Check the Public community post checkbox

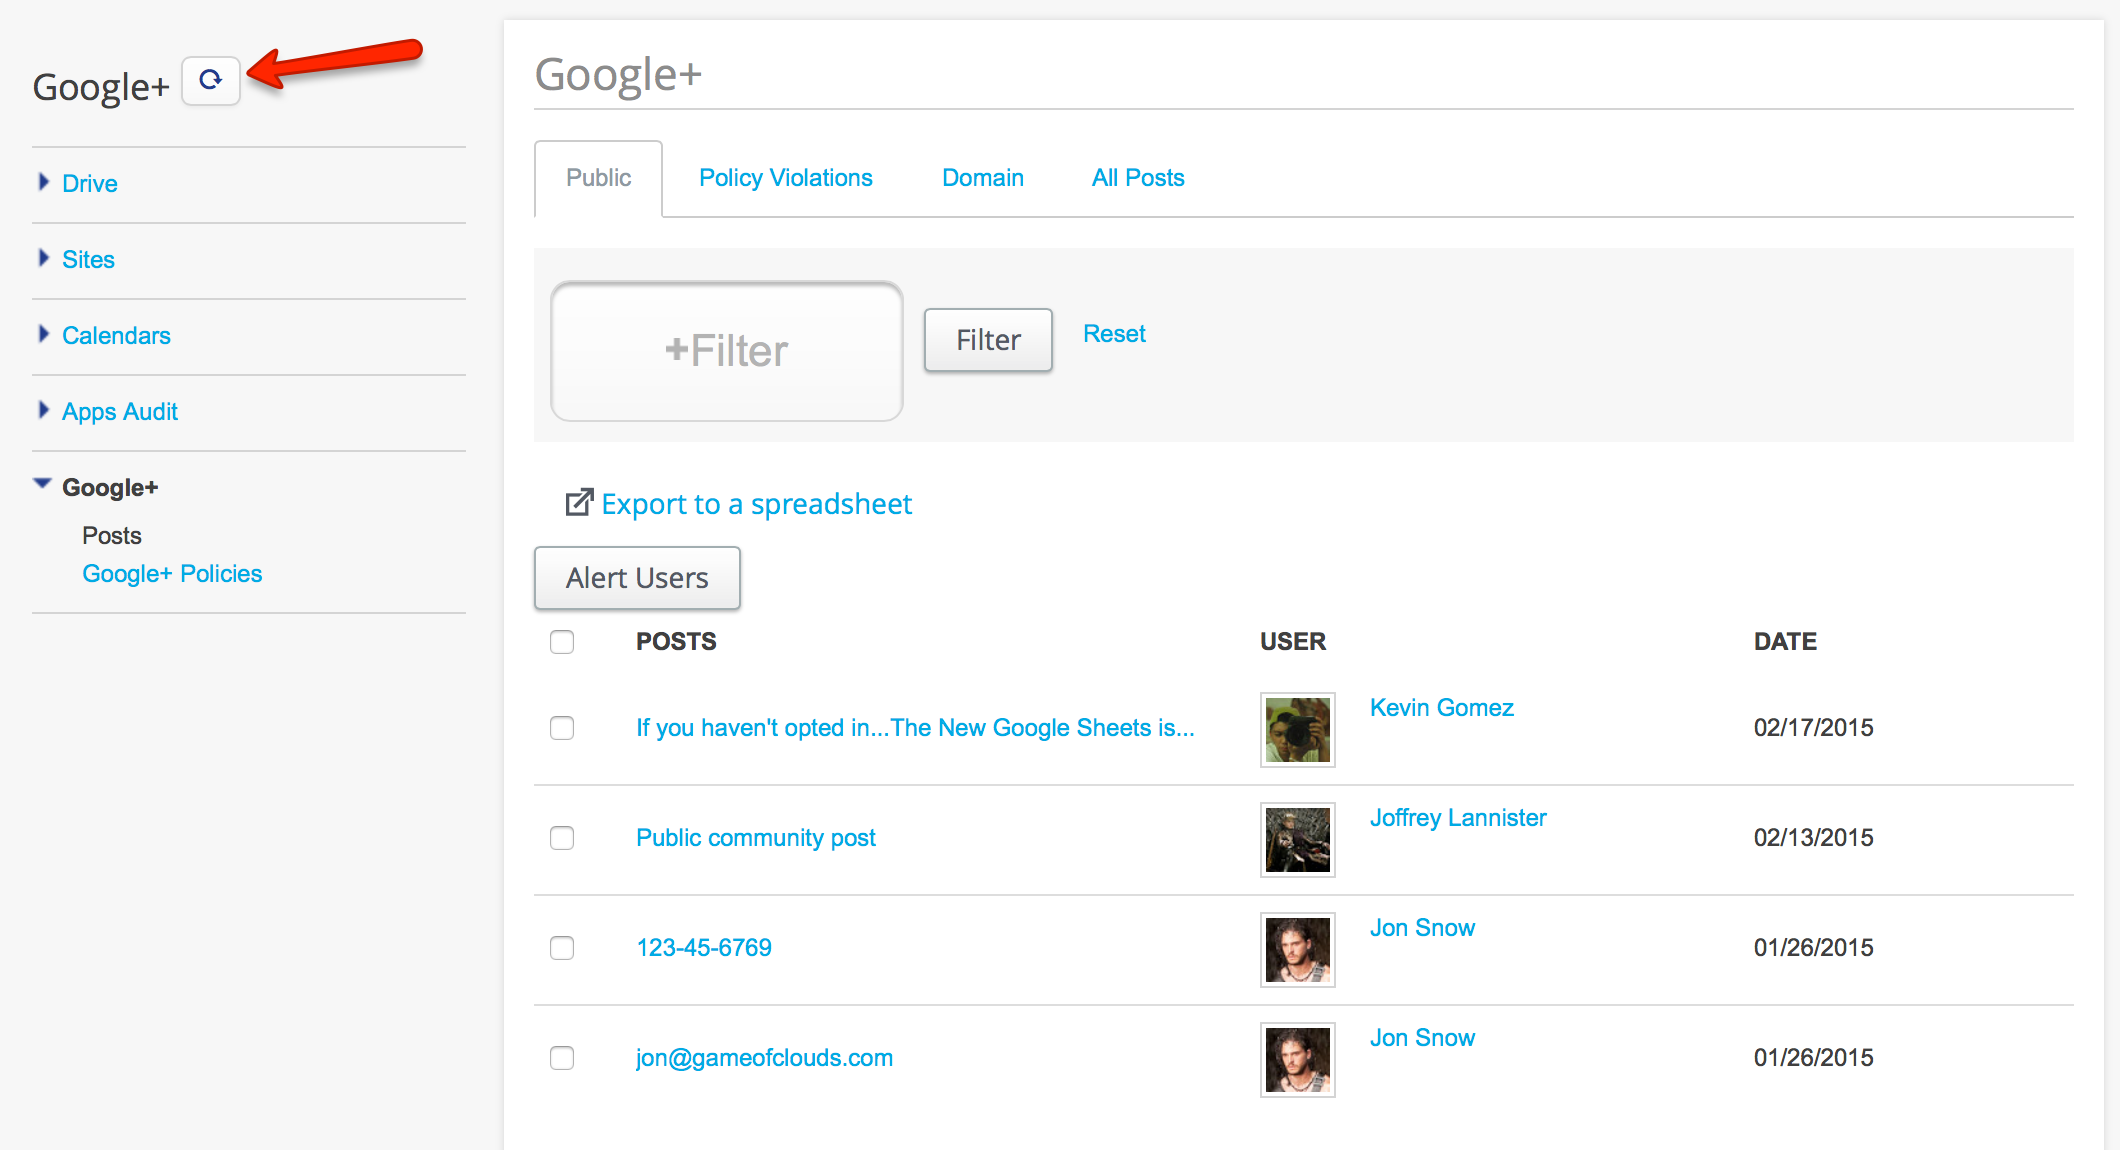coord(562,838)
